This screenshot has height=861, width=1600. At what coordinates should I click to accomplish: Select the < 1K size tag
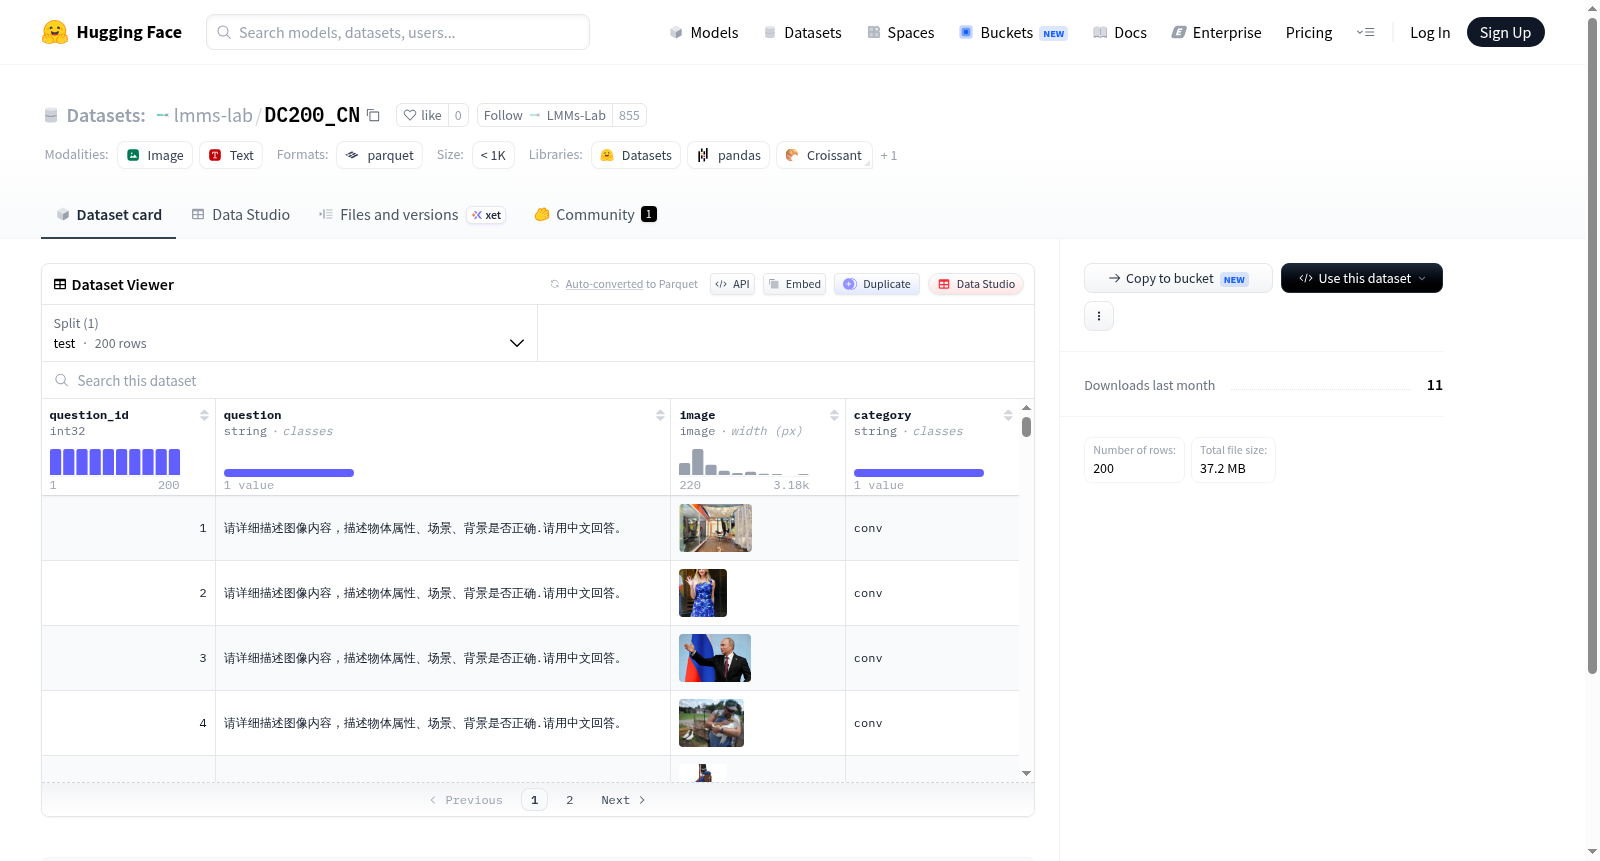(493, 155)
